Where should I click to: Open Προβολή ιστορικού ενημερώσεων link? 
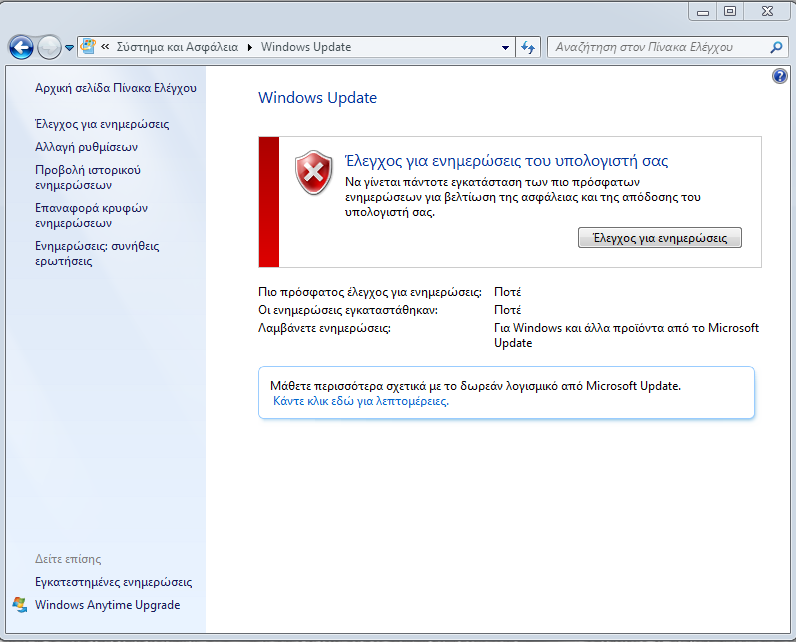click(x=88, y=177)
